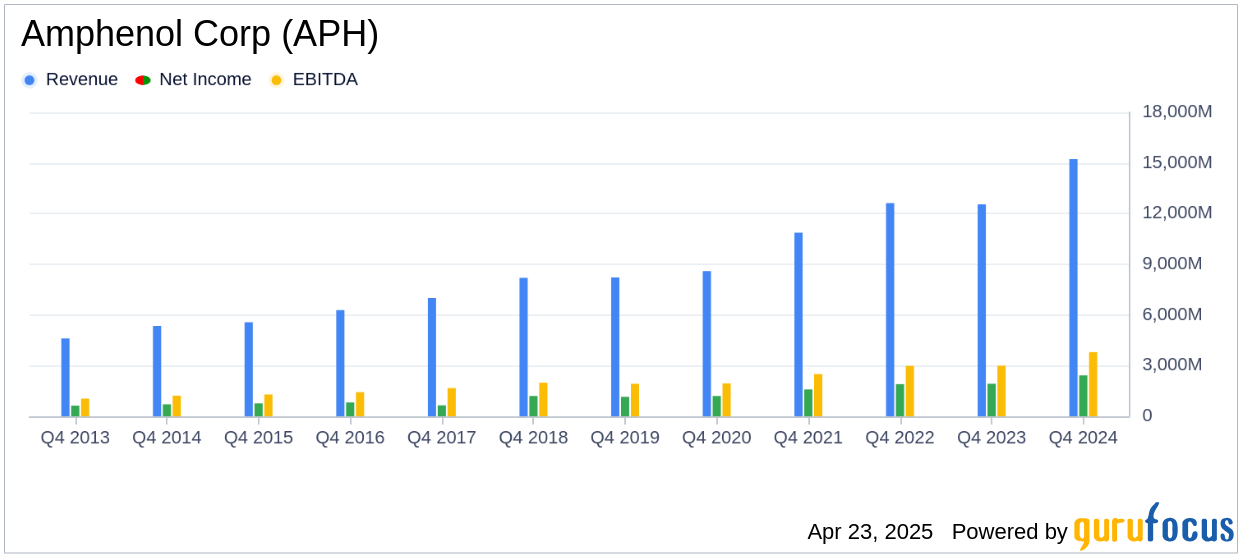The width and height of the screenshot is (1242, 557).
Task: Click the Q4 2020 x-axis label
Action: click(x=716, y=438)
